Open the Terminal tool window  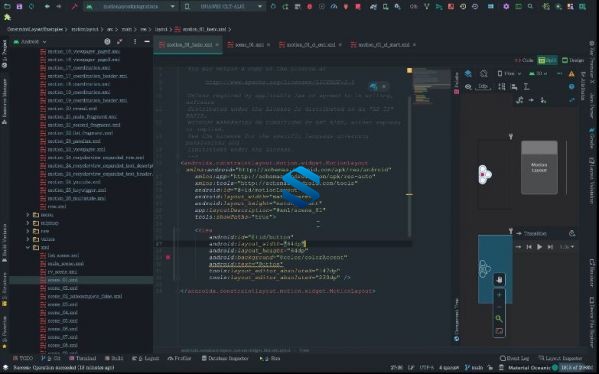point(83,358)
